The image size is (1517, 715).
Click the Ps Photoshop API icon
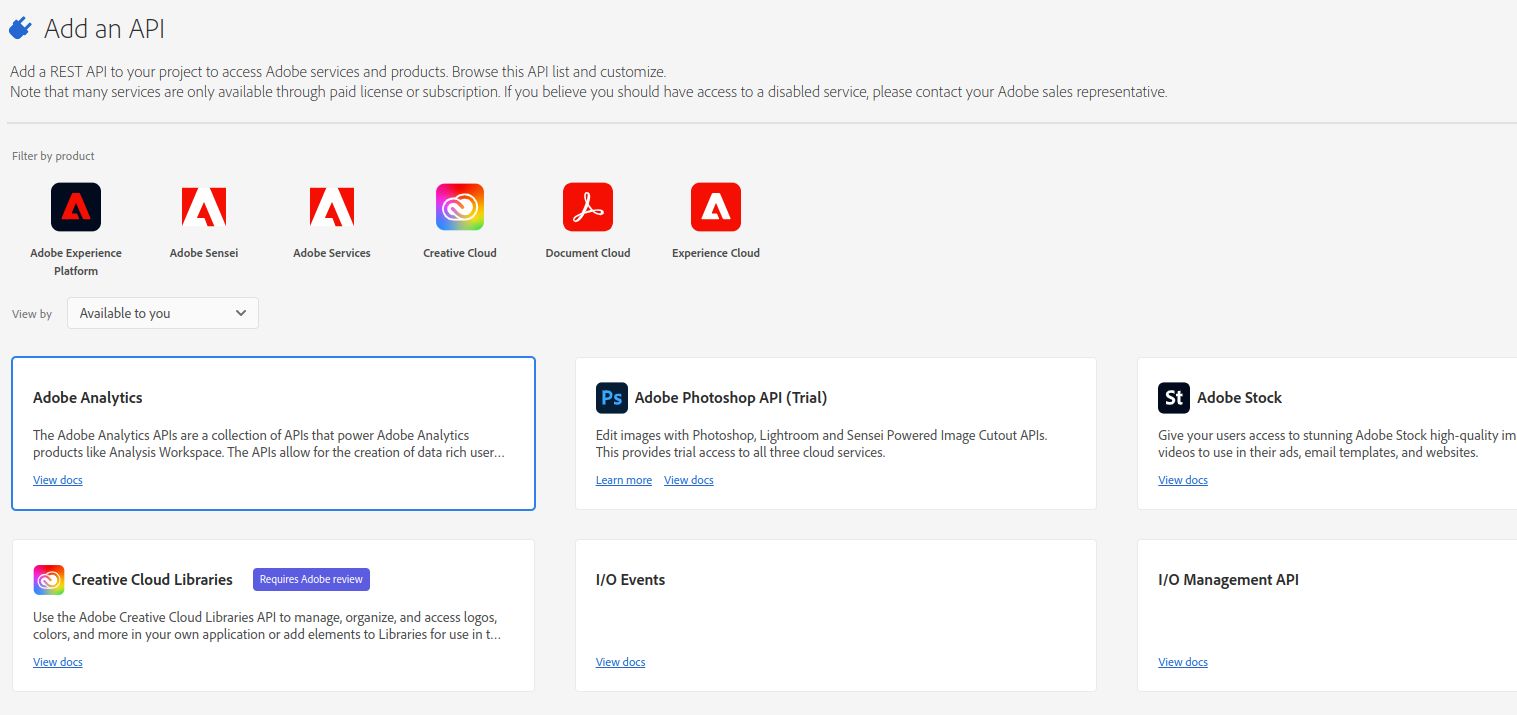(611, 397)
